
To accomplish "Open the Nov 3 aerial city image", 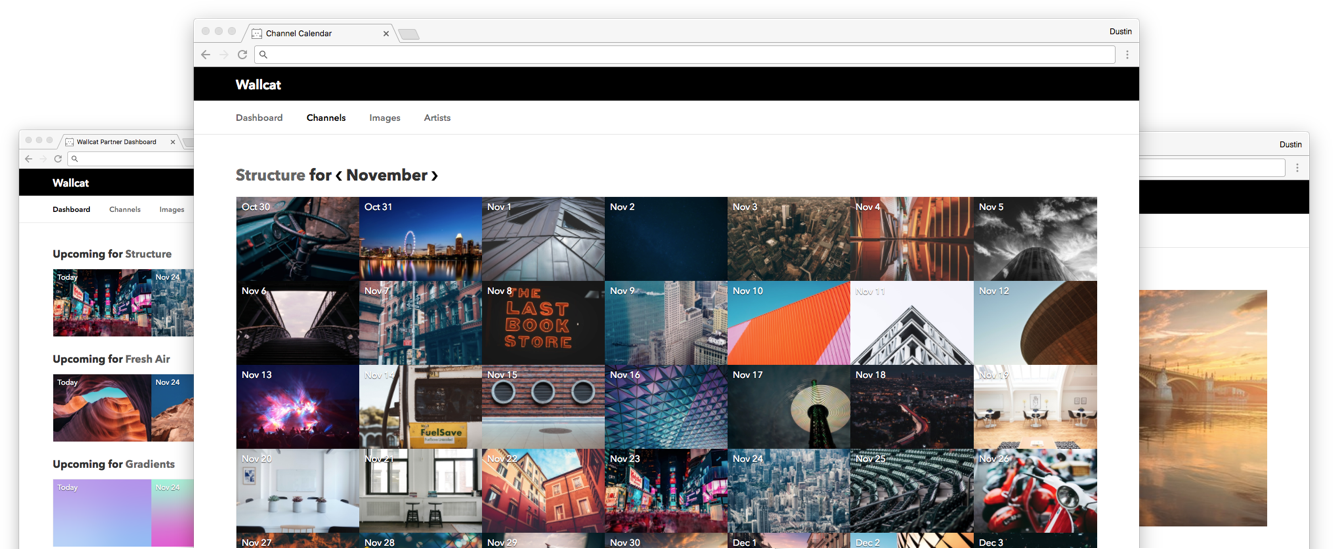I will [x=789, y=239].
